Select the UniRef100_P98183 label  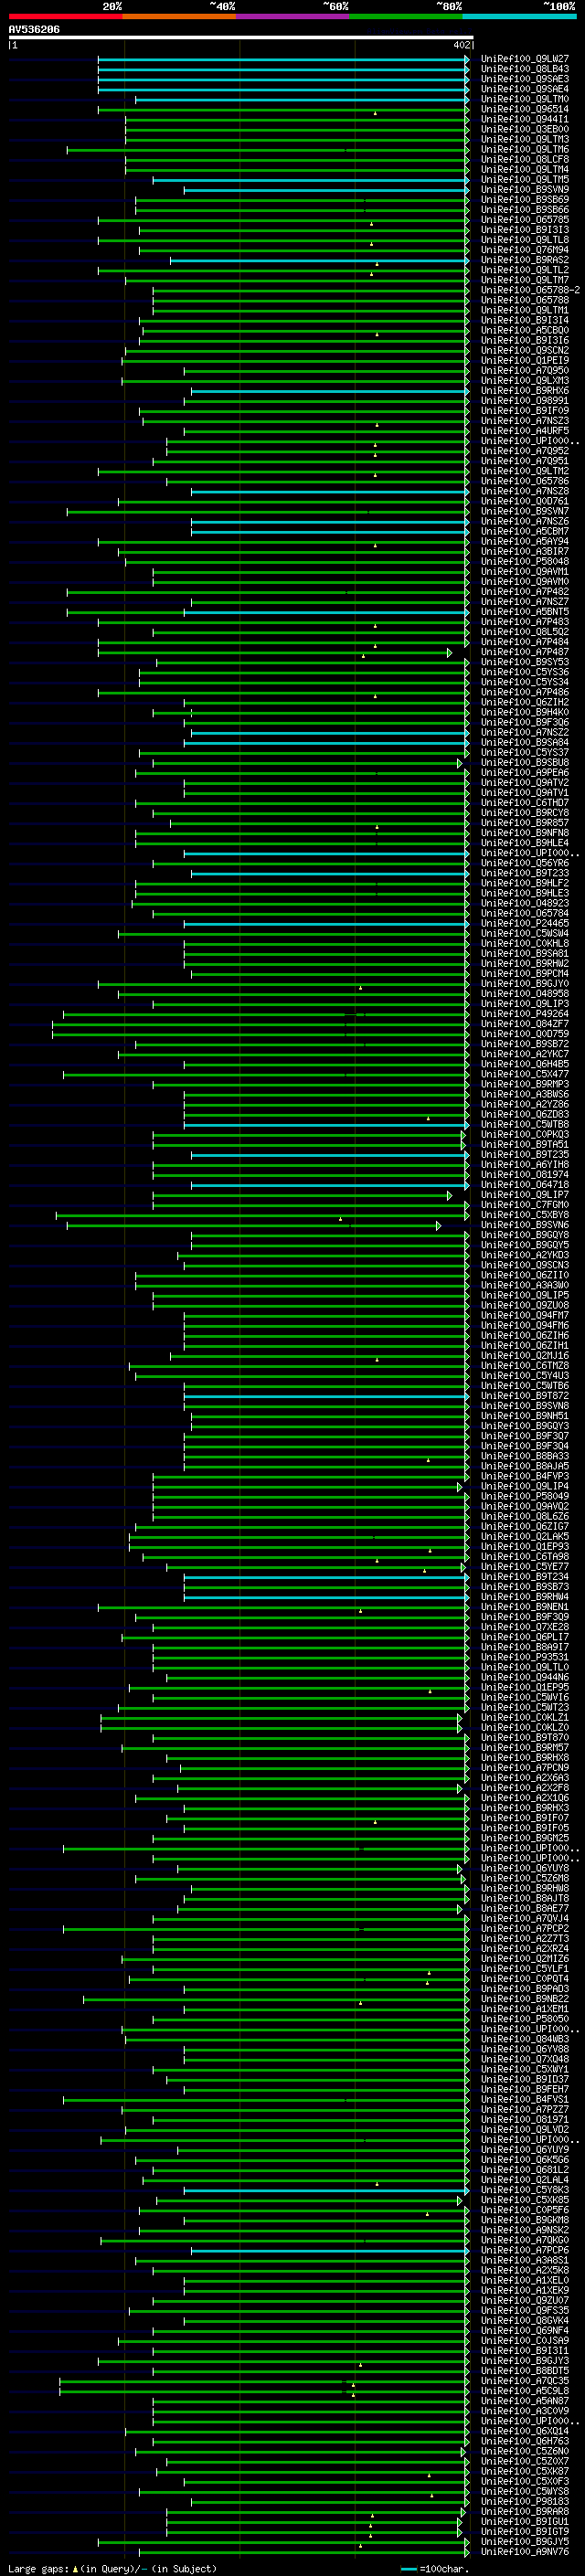click(524, 2503)
